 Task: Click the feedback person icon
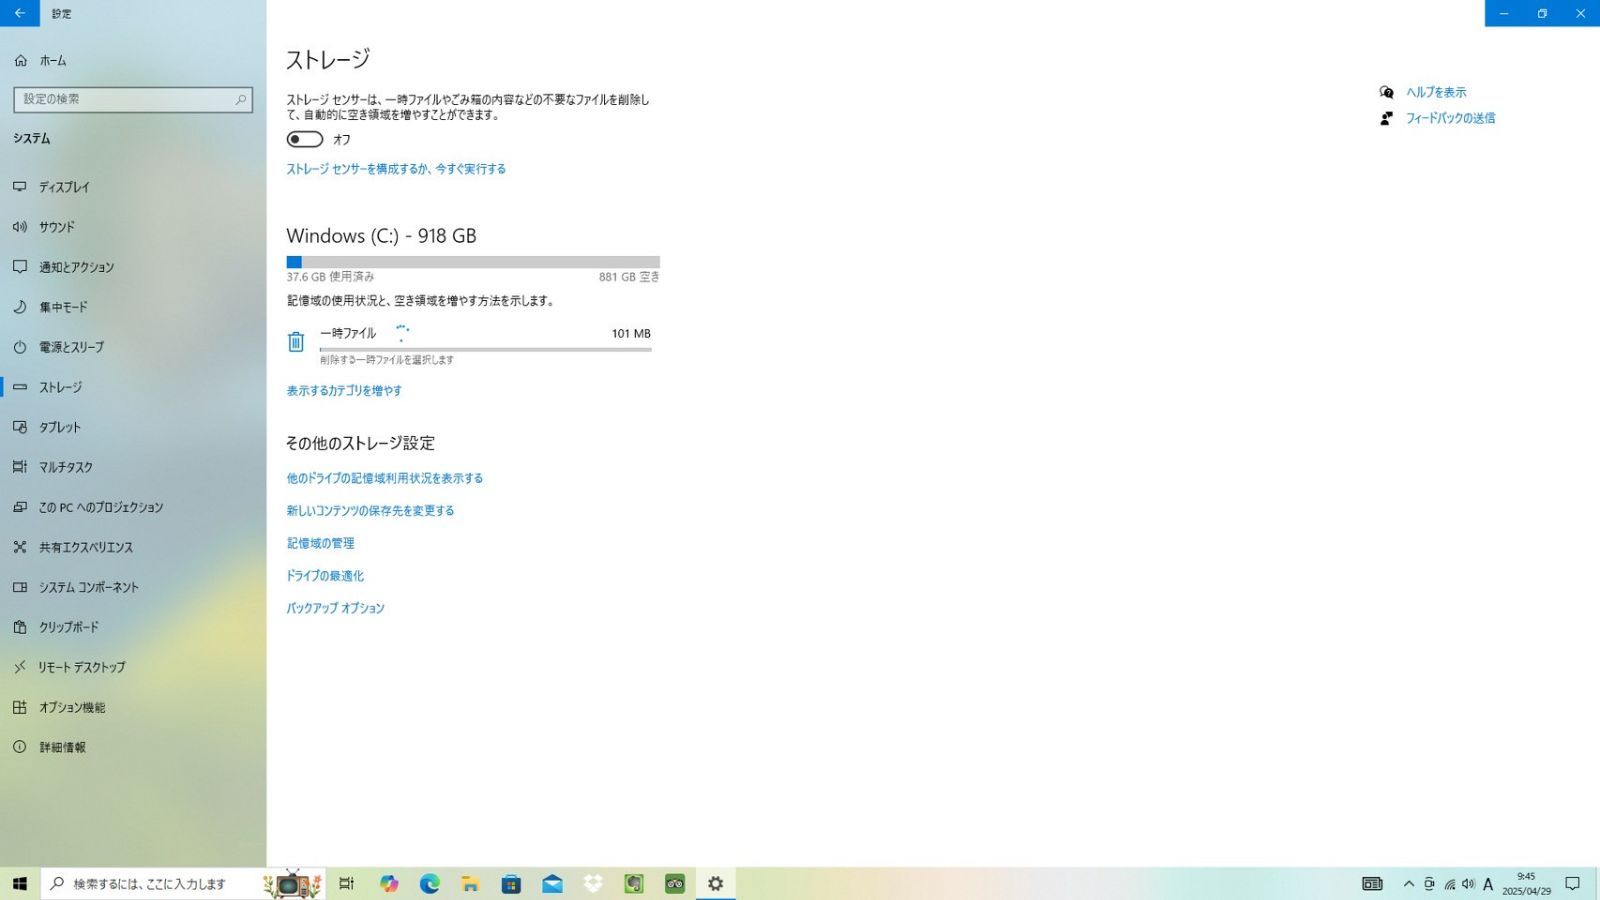point(1386,118)
